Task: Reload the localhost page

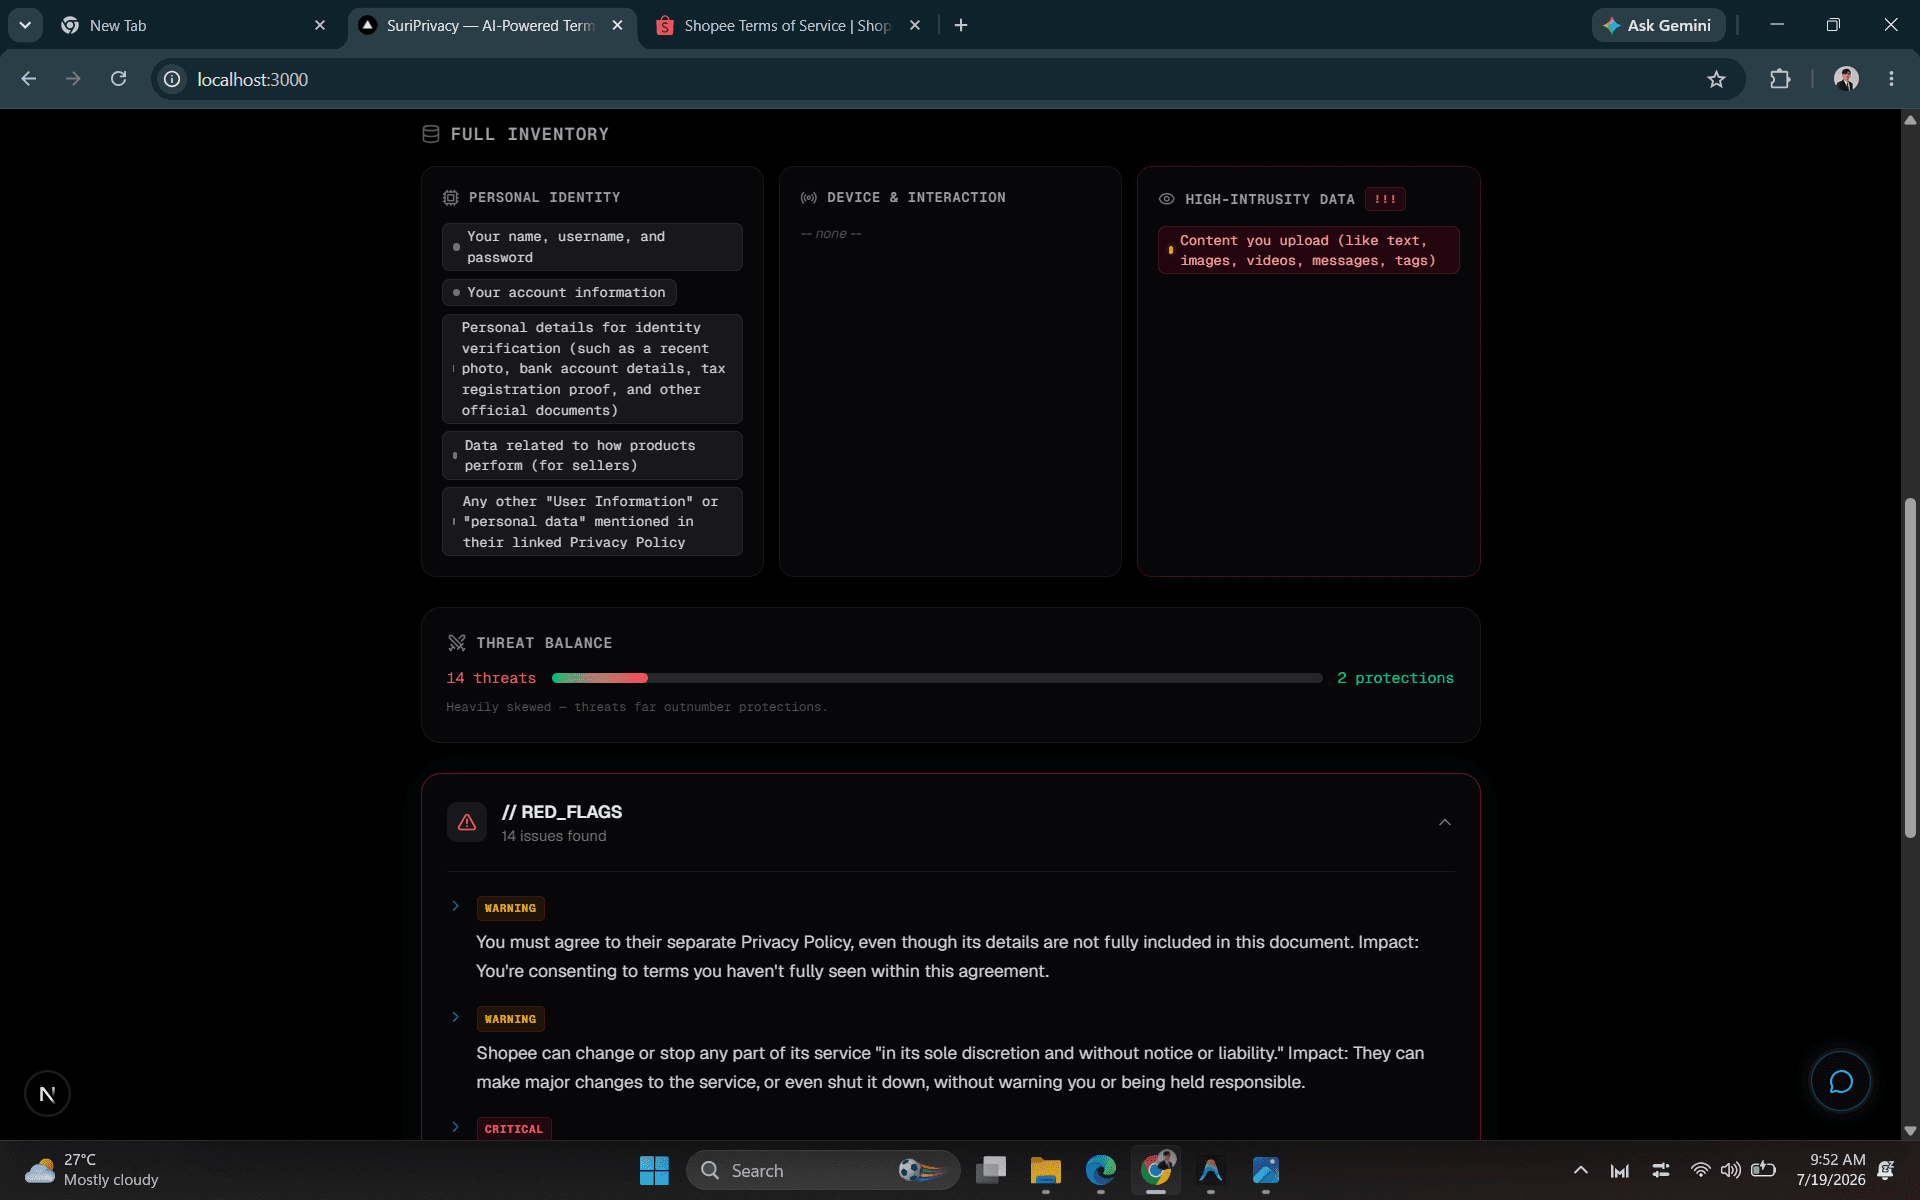Action: (118, 79)
